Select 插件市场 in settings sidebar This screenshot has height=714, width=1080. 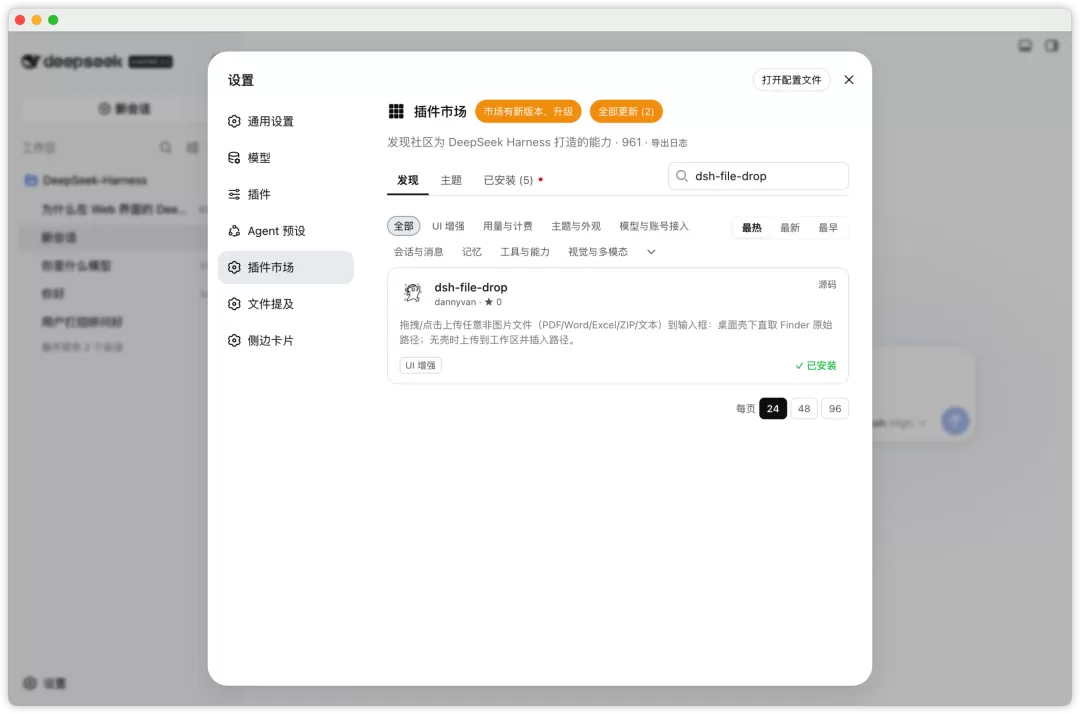[x=285, y=267]
